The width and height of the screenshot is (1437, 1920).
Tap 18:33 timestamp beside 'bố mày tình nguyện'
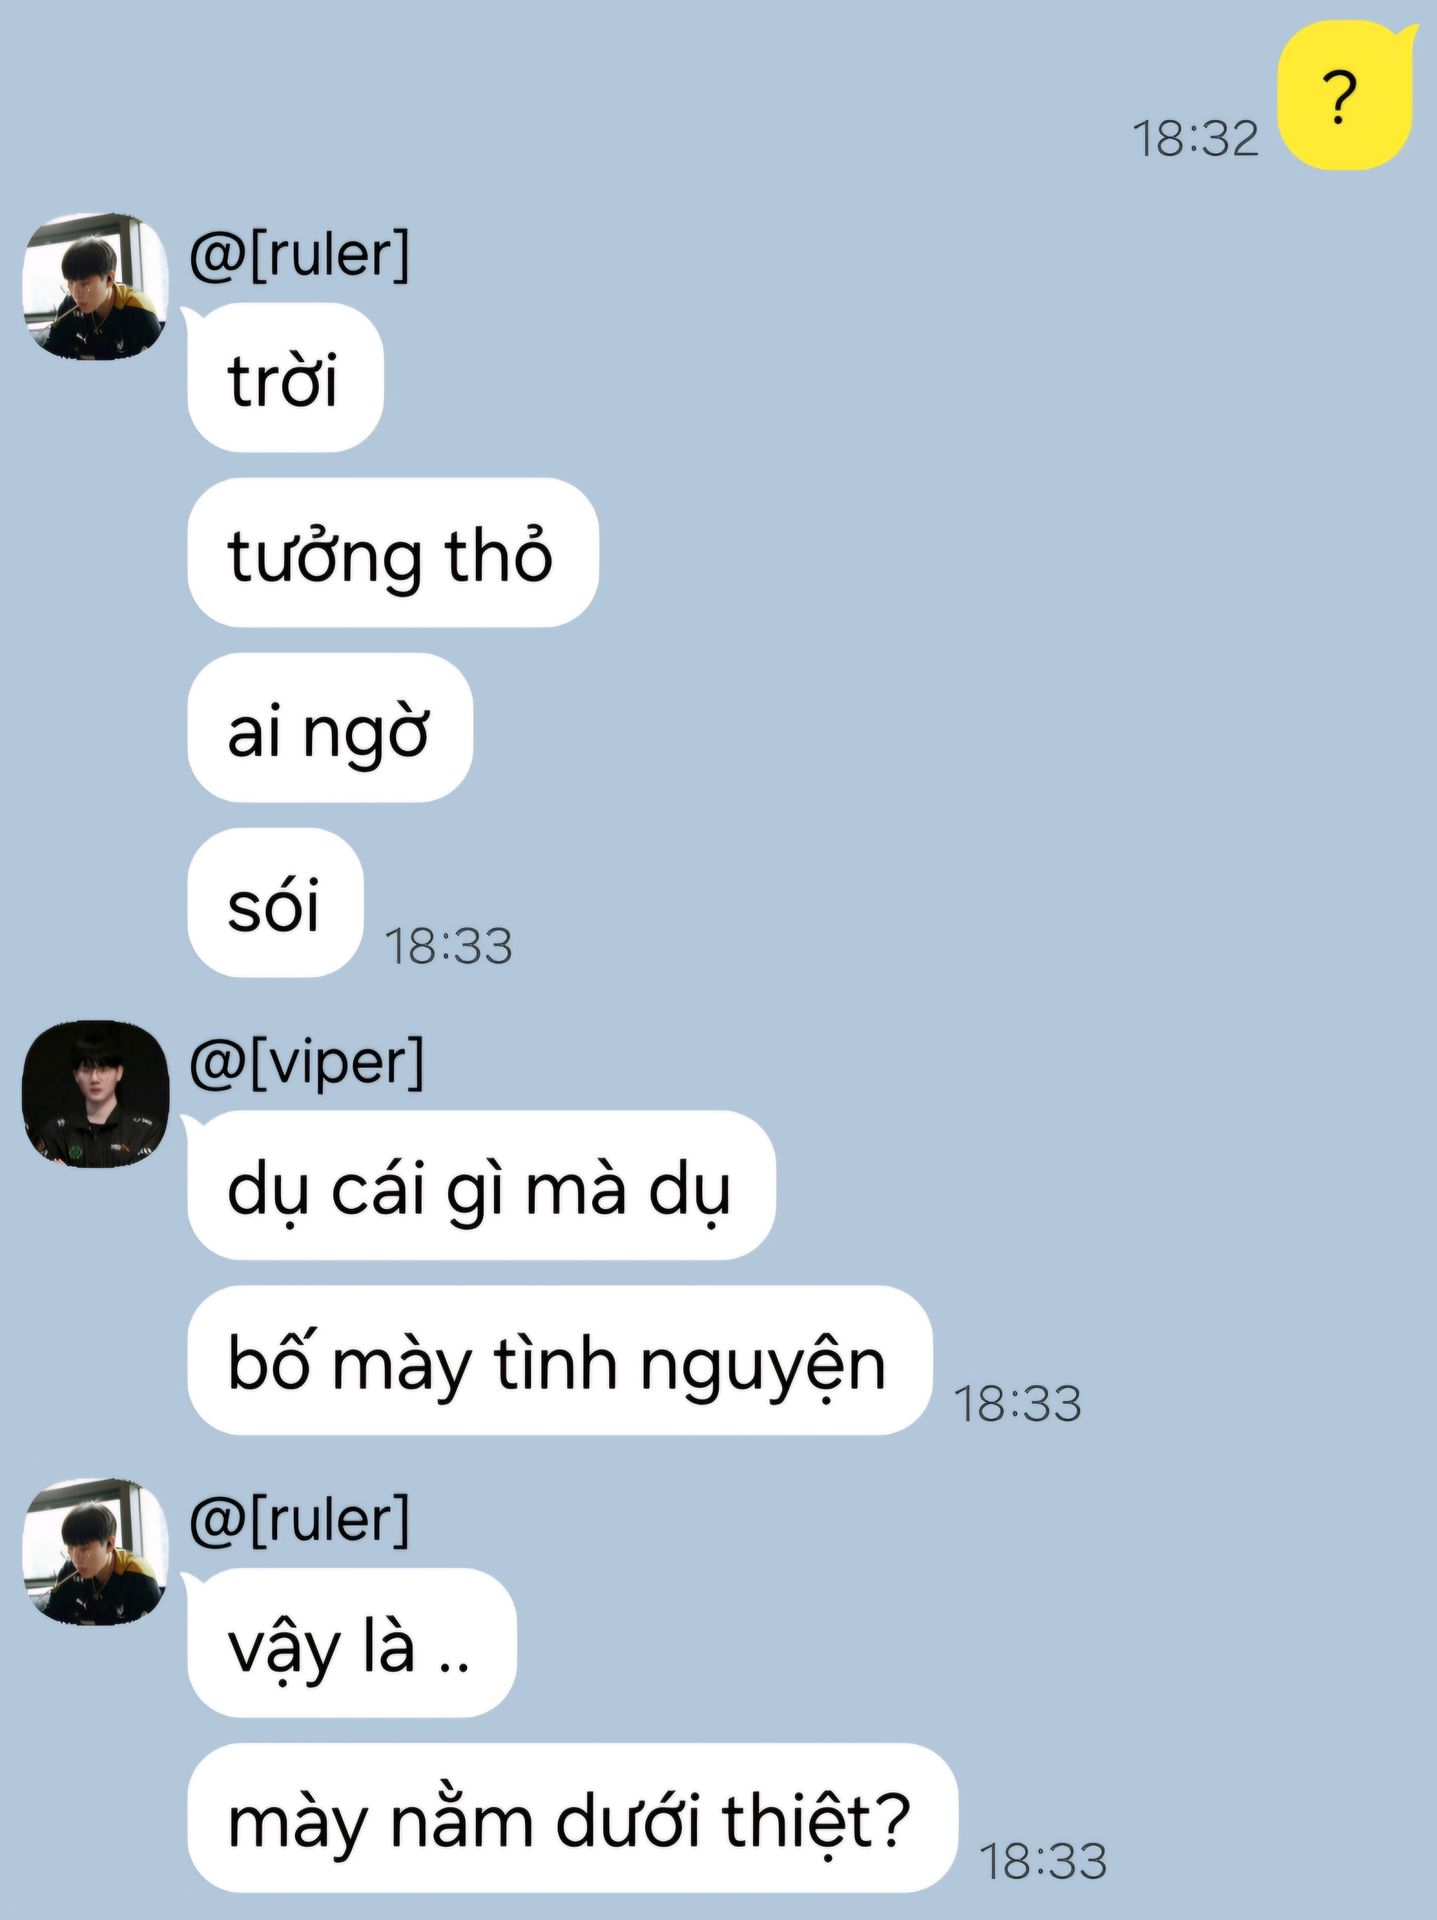(x=1017, y=1404)
